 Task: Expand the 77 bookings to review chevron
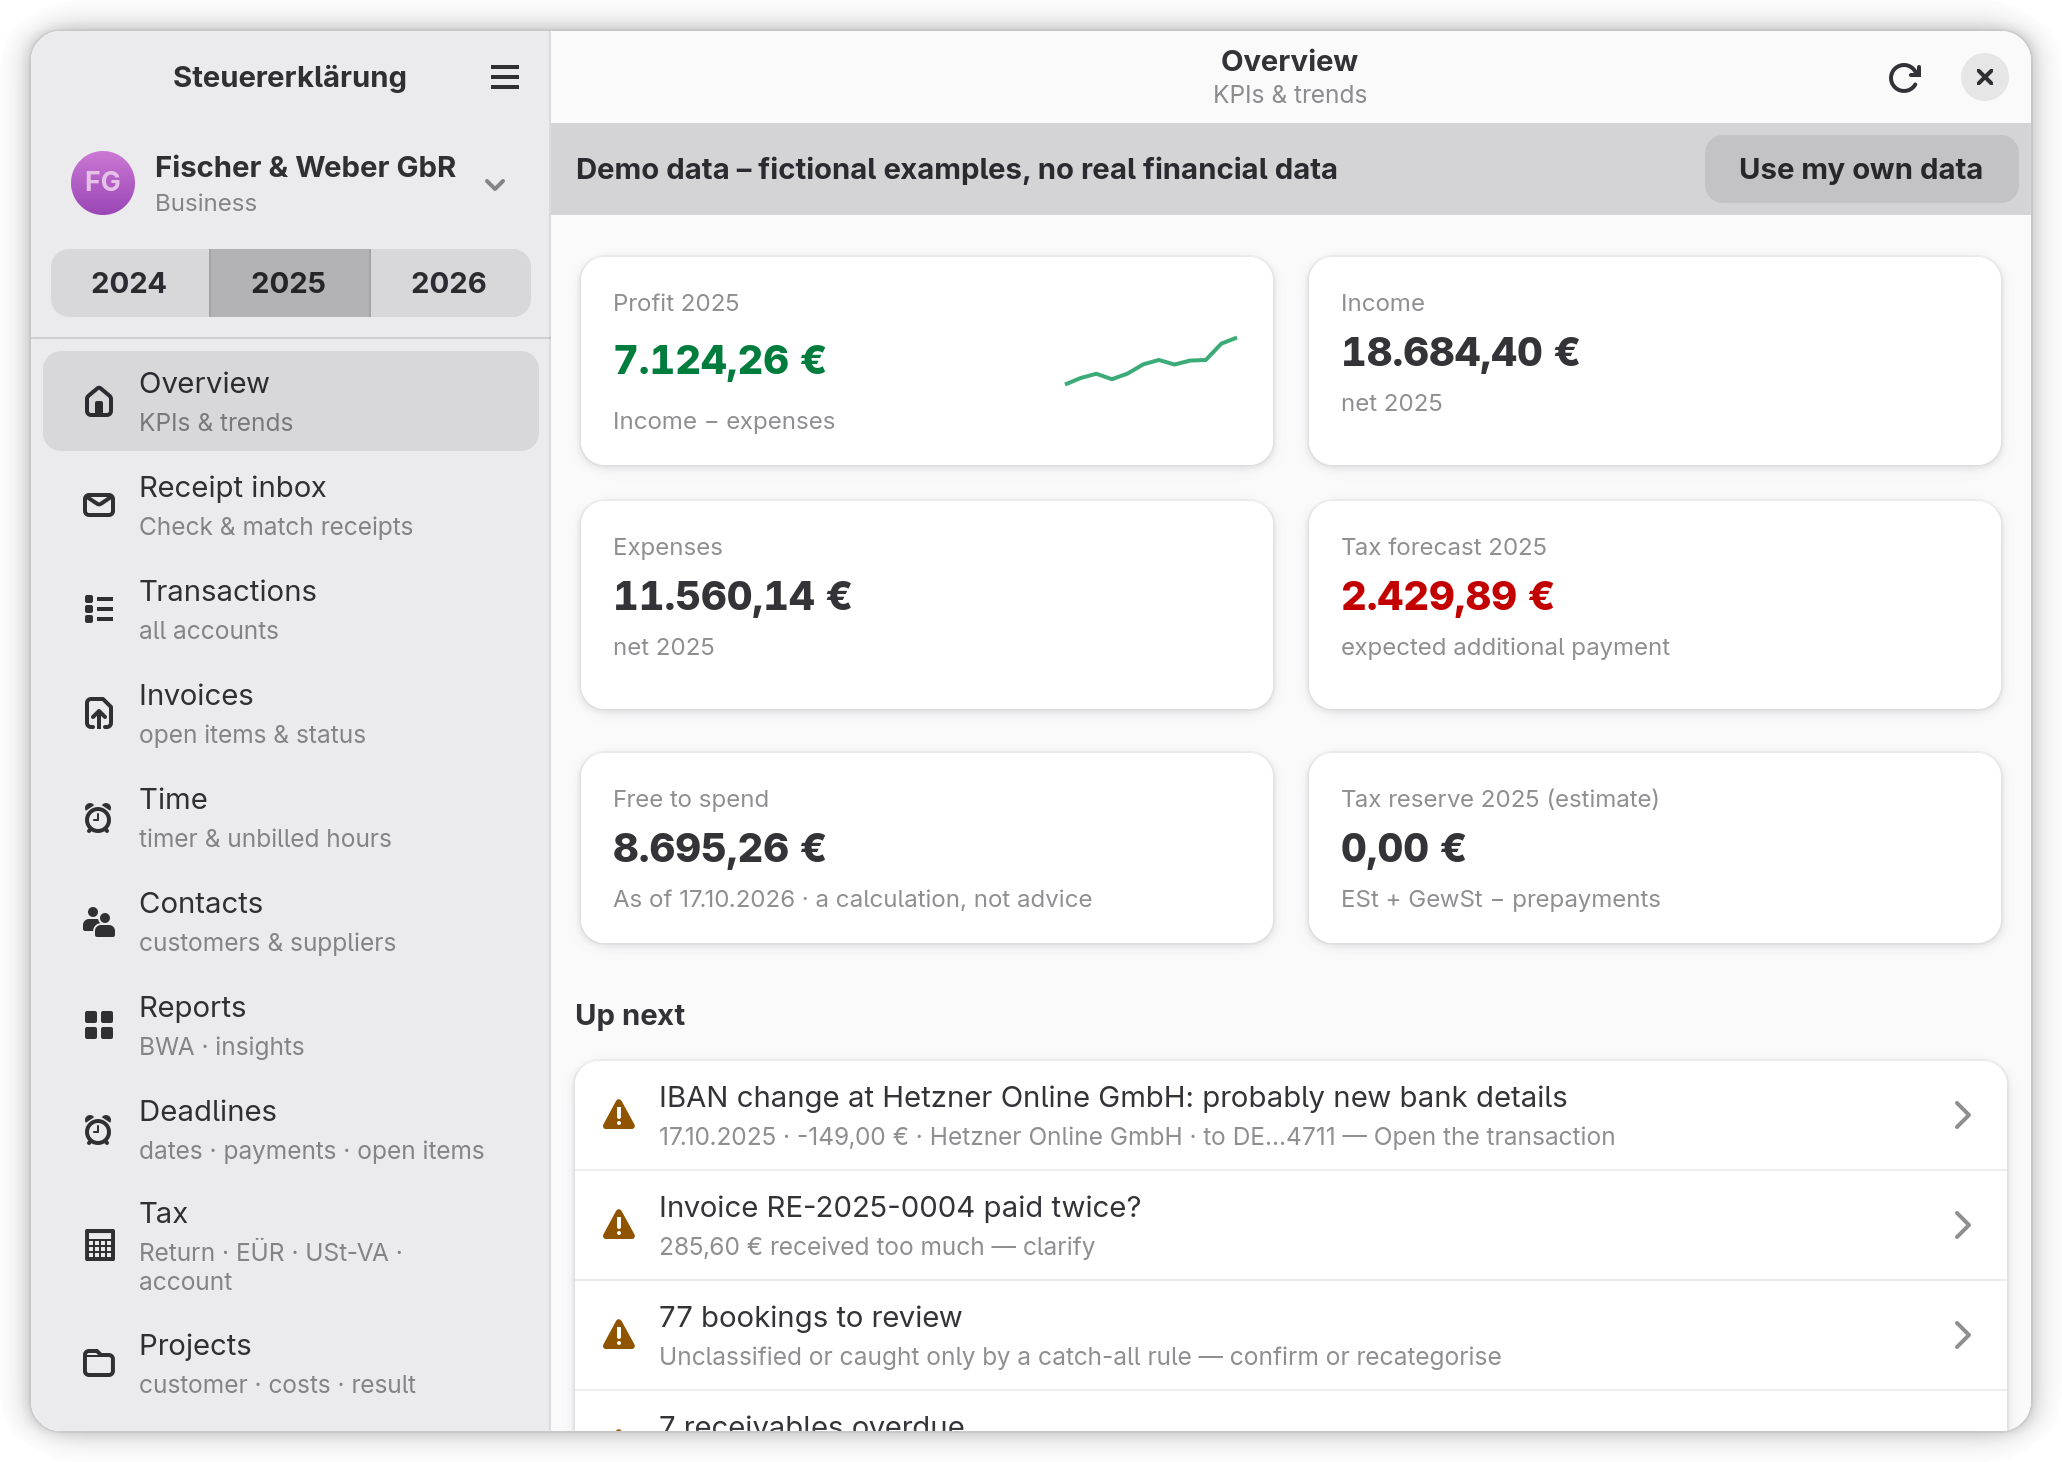click(1962, 1335)
